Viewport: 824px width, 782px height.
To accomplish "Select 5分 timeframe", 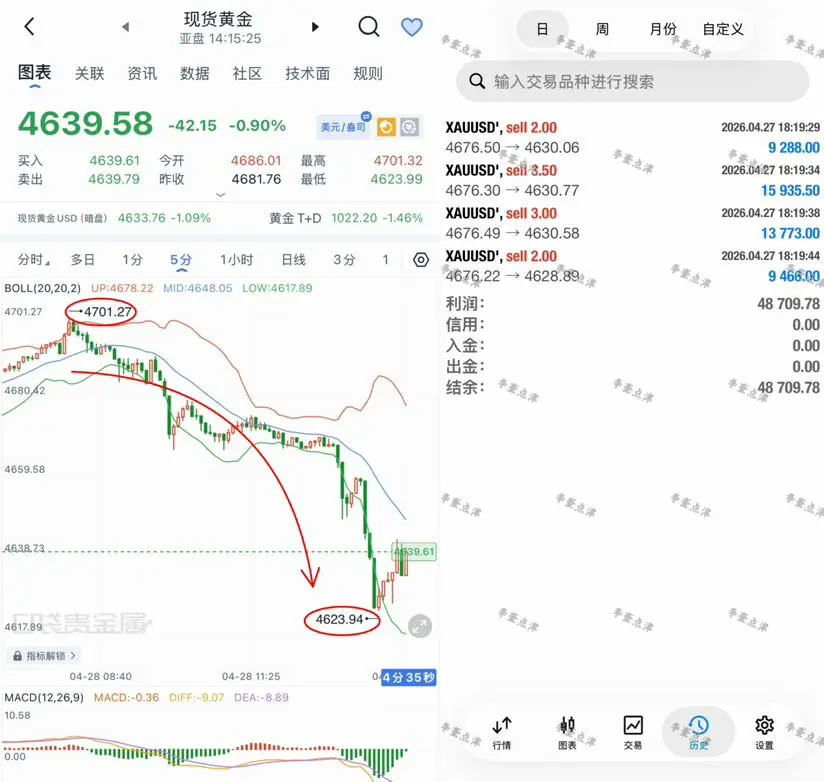I will pos(181,260).
